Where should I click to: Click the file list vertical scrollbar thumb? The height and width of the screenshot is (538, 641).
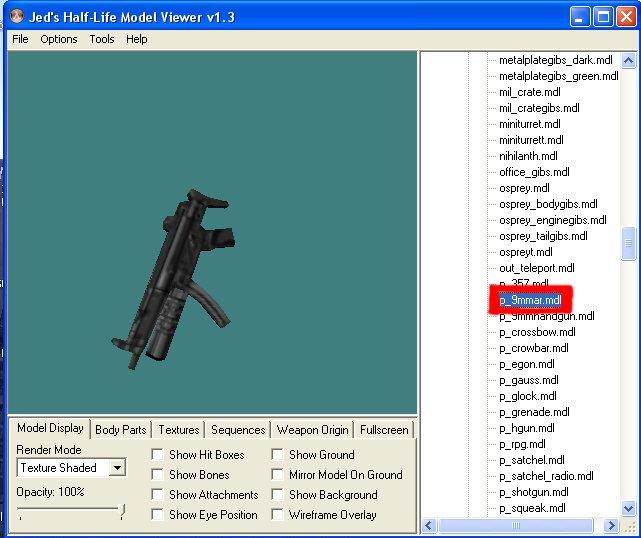[x=629, y=243]
